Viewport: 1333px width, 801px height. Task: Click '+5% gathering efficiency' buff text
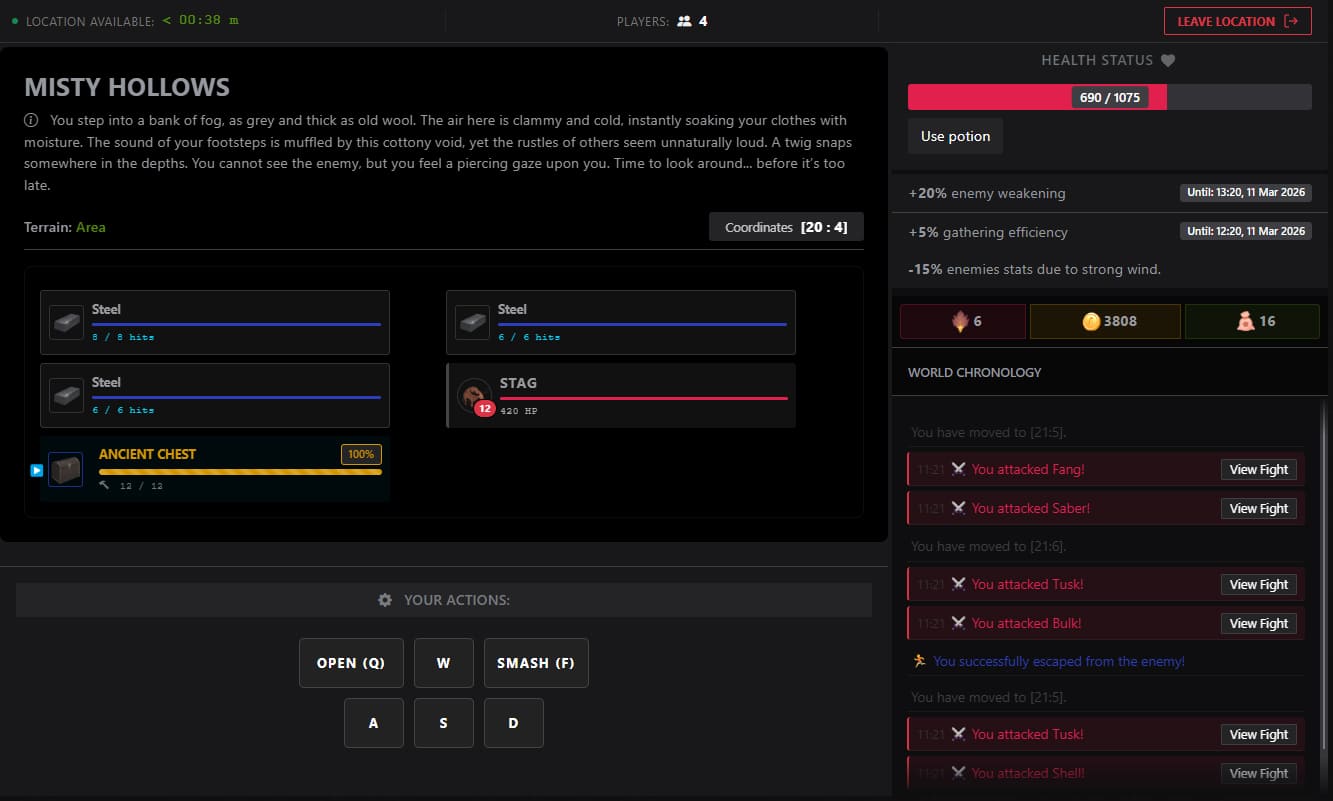[x=988, y=232]
